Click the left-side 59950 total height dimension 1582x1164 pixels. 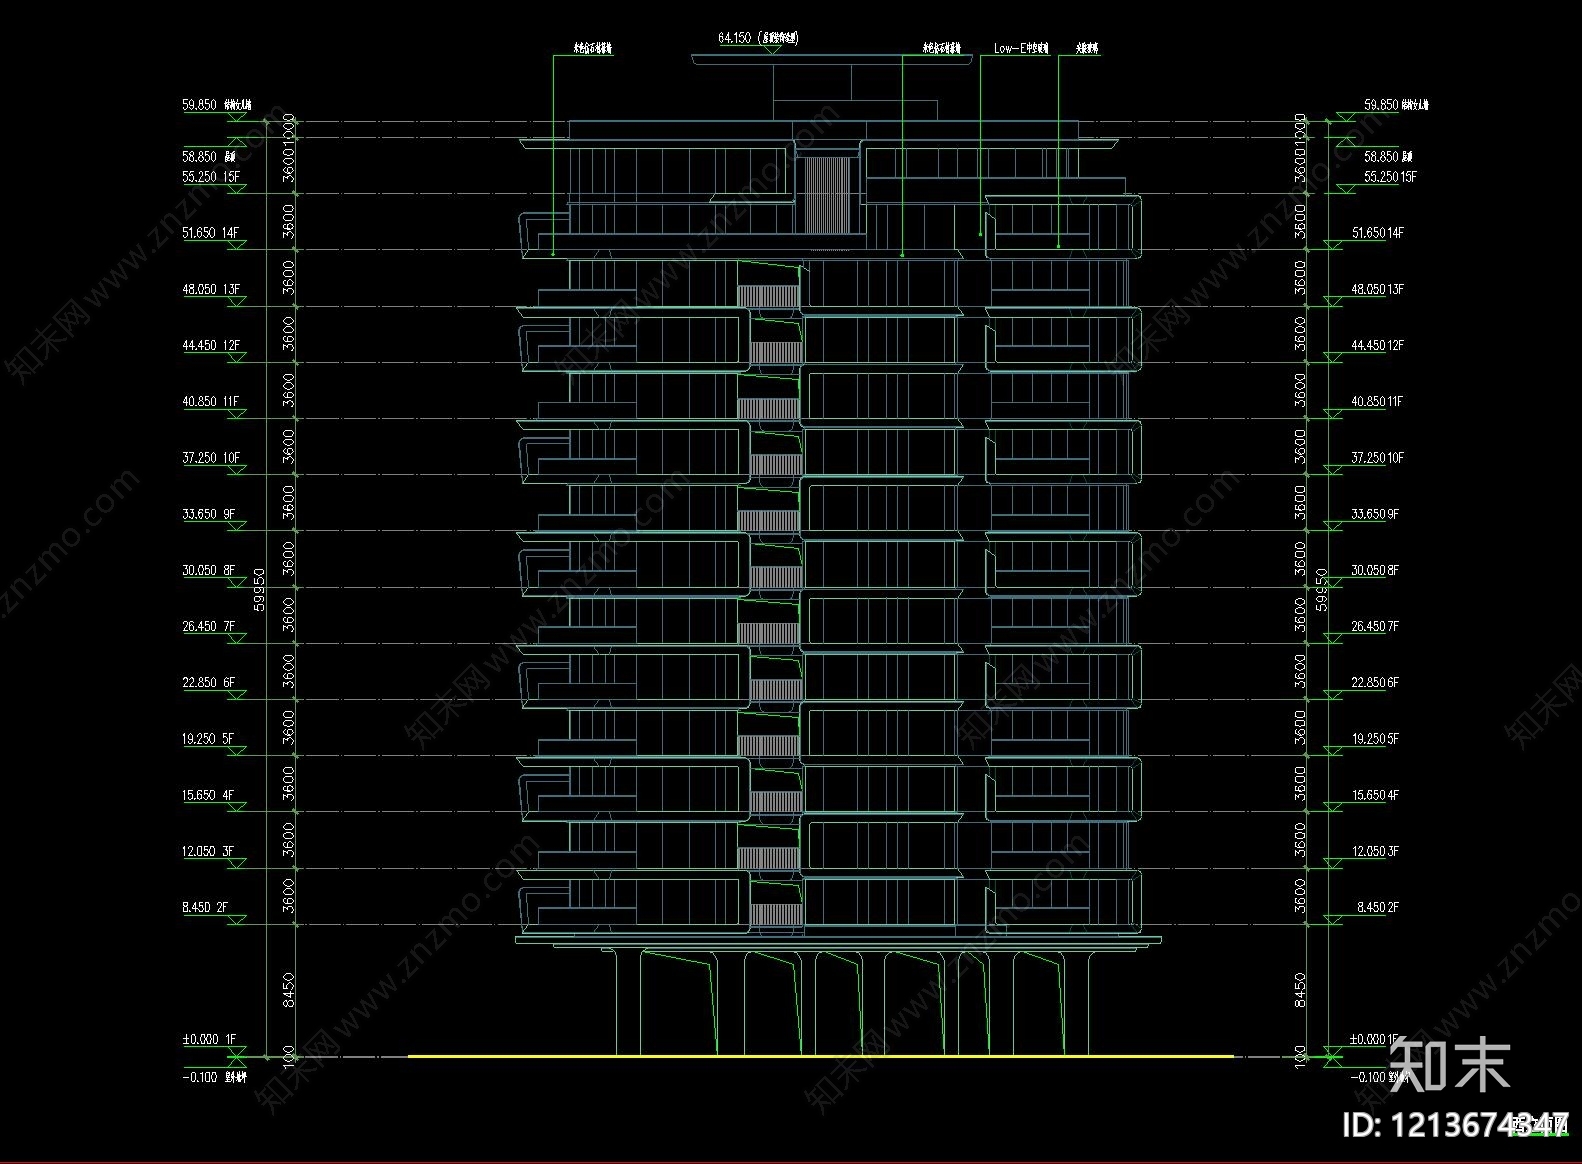click(260, 590)
